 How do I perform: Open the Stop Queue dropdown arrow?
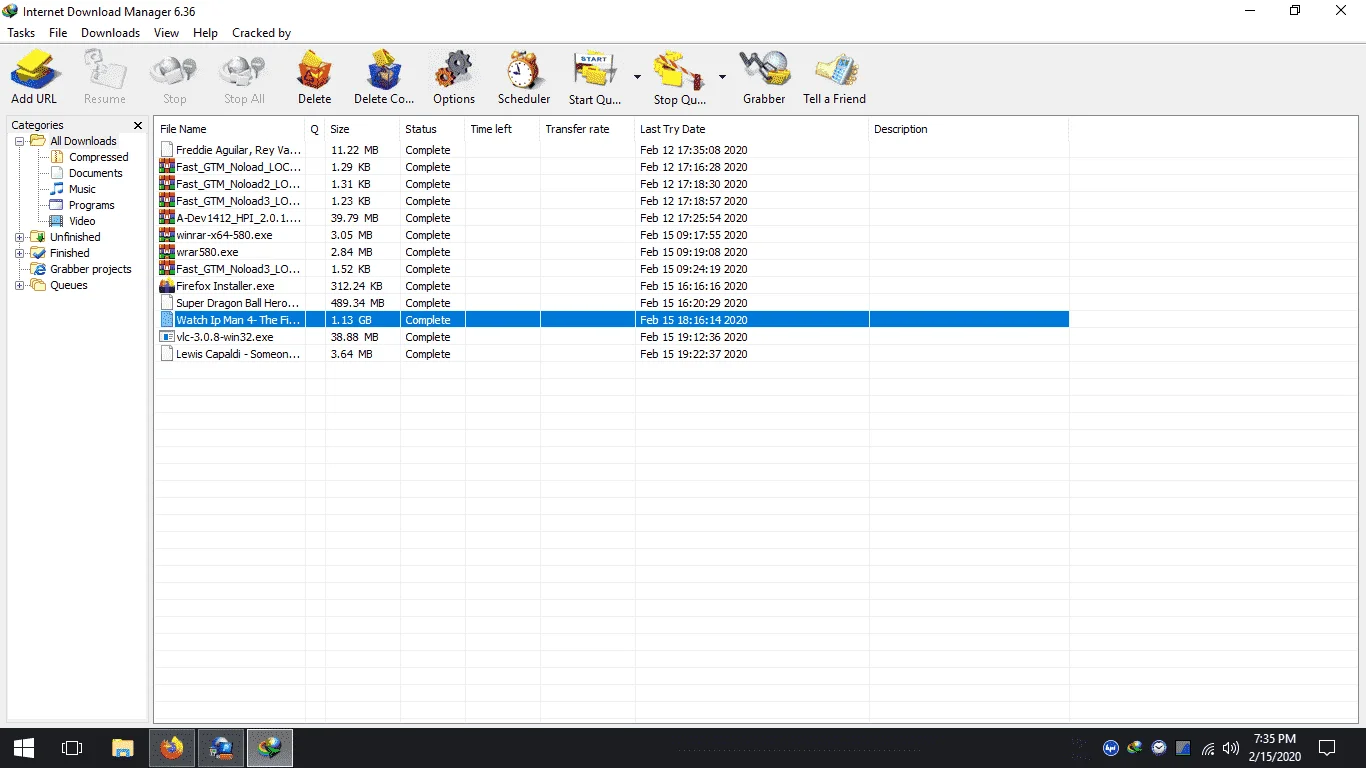722,77
